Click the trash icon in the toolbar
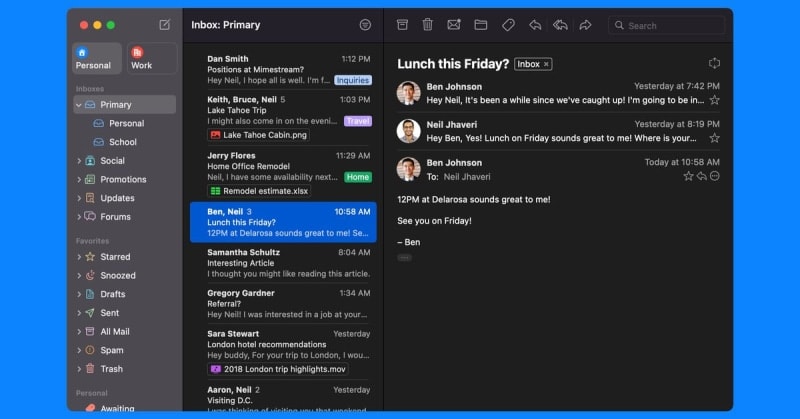Screen dimensions: 800x419 click(428, 25)
